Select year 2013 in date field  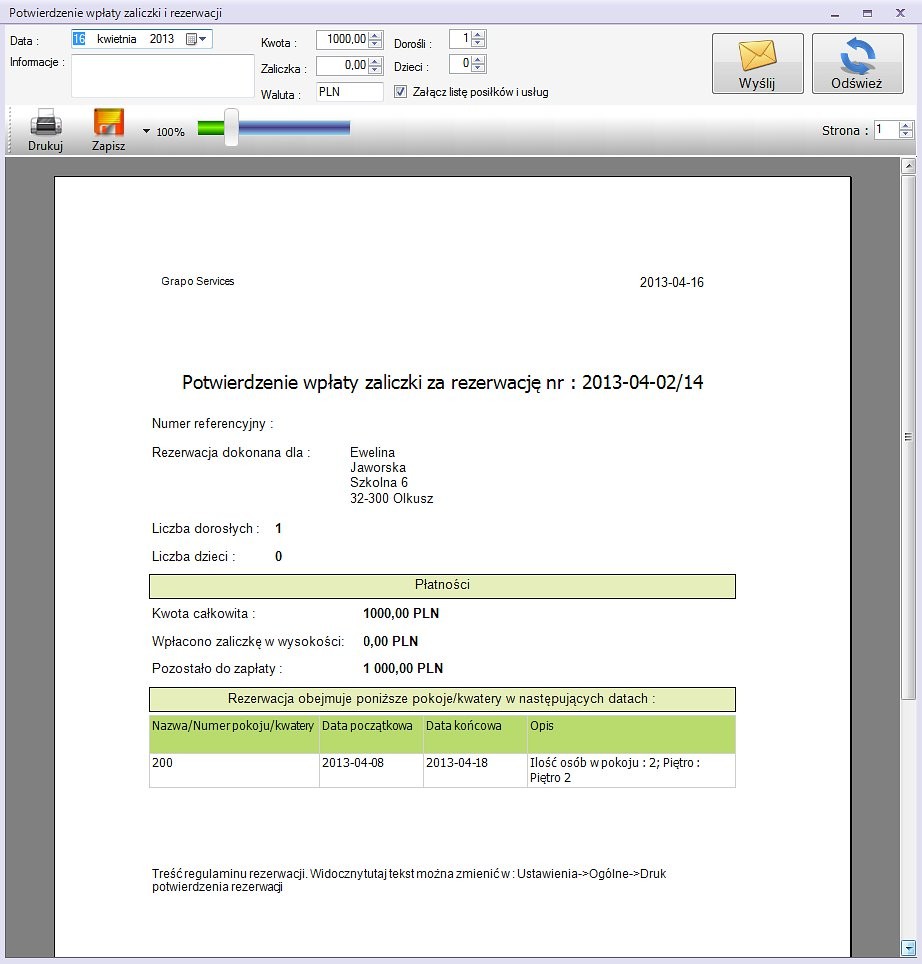[162, 39]
